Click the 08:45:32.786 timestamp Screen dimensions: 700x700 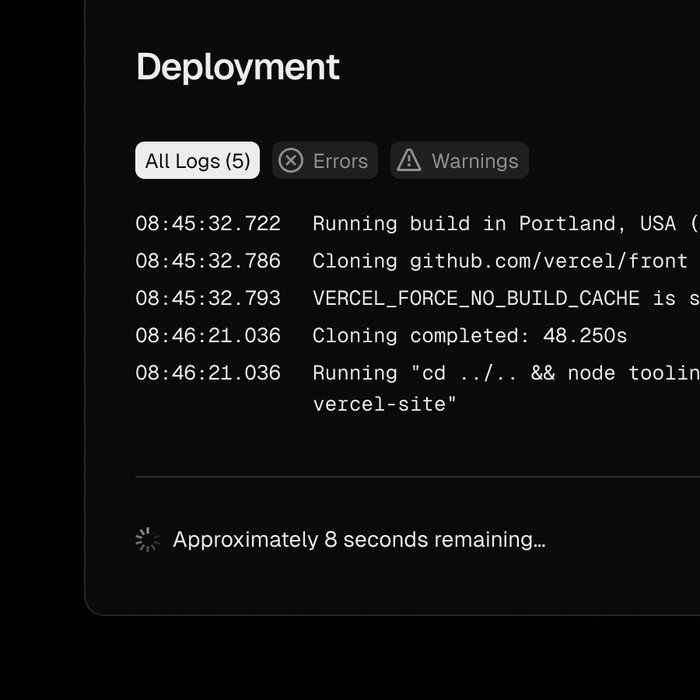point(208,261)
